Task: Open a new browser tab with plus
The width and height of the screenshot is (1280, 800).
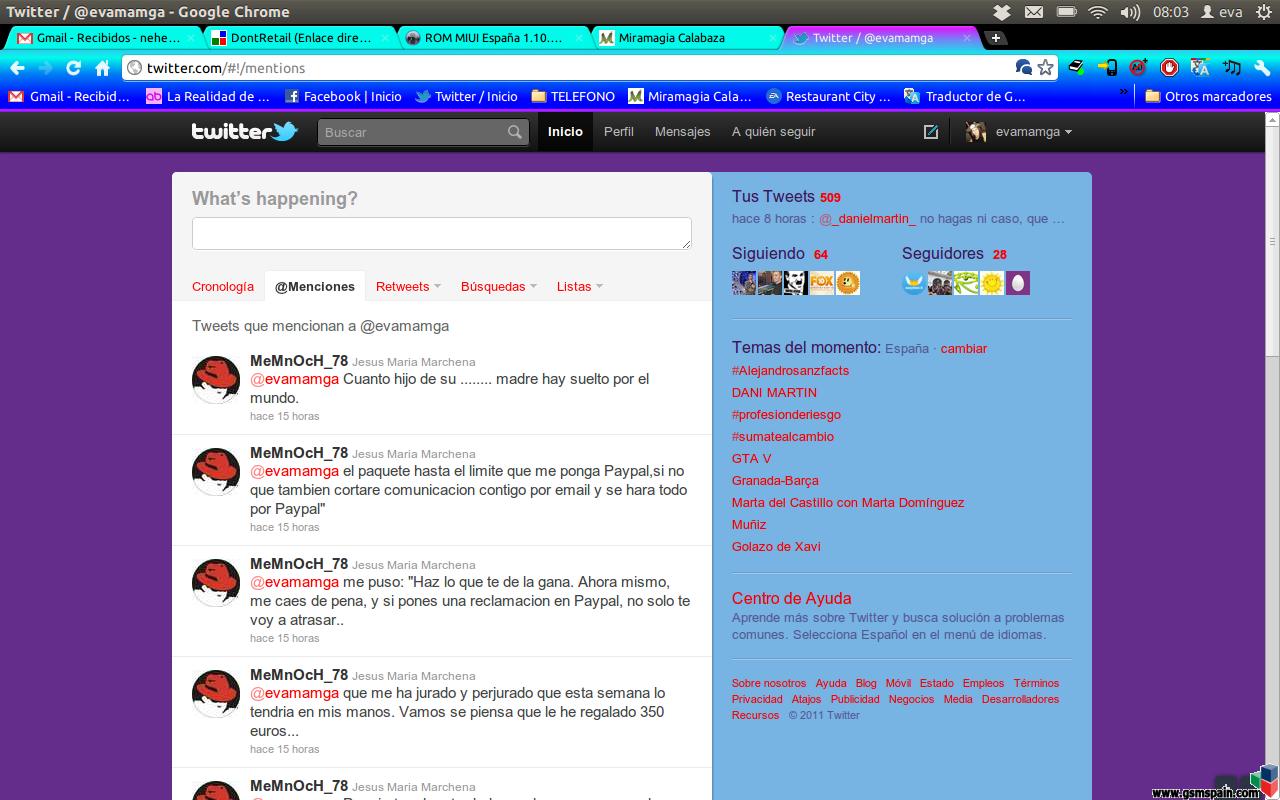Action: tap(995, 38)
